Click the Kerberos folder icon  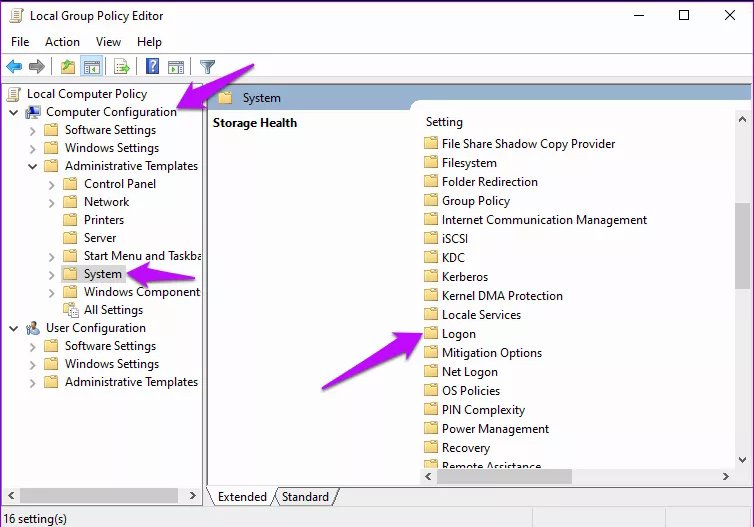[x=431, y=276]
